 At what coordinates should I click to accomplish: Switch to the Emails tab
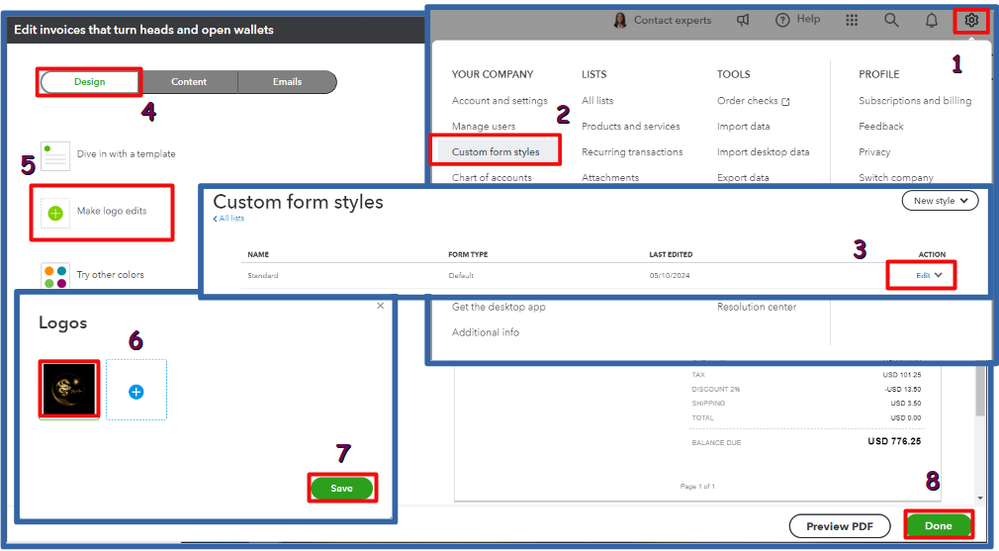[x=287, y=82]
